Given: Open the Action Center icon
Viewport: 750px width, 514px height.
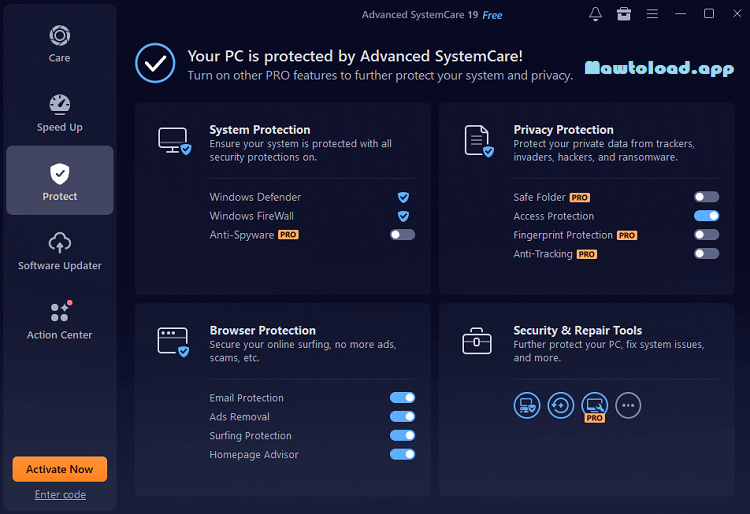Looking at the screenshot, I should (x=61, y=311).
